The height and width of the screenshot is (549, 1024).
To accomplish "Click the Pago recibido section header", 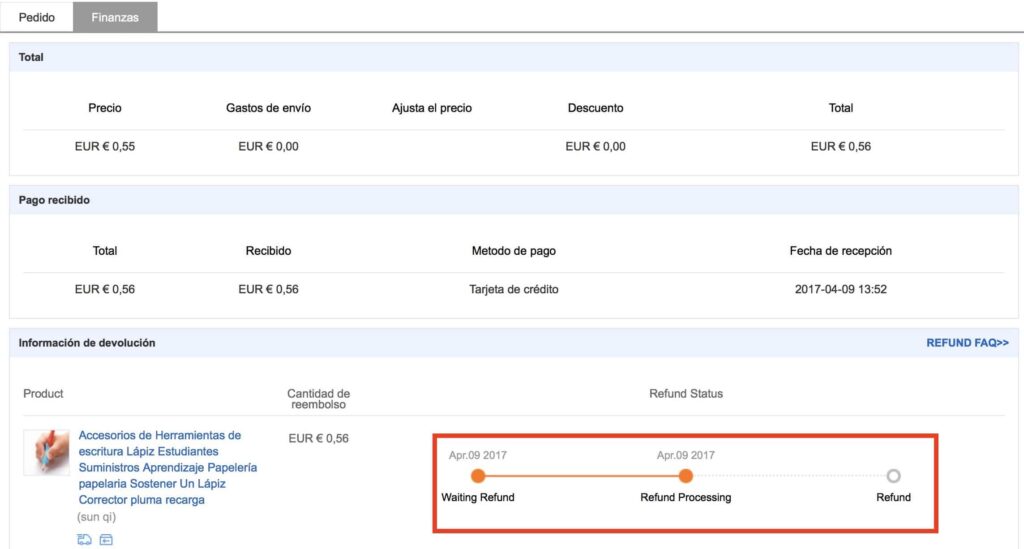I will click(x=54, y=200).
